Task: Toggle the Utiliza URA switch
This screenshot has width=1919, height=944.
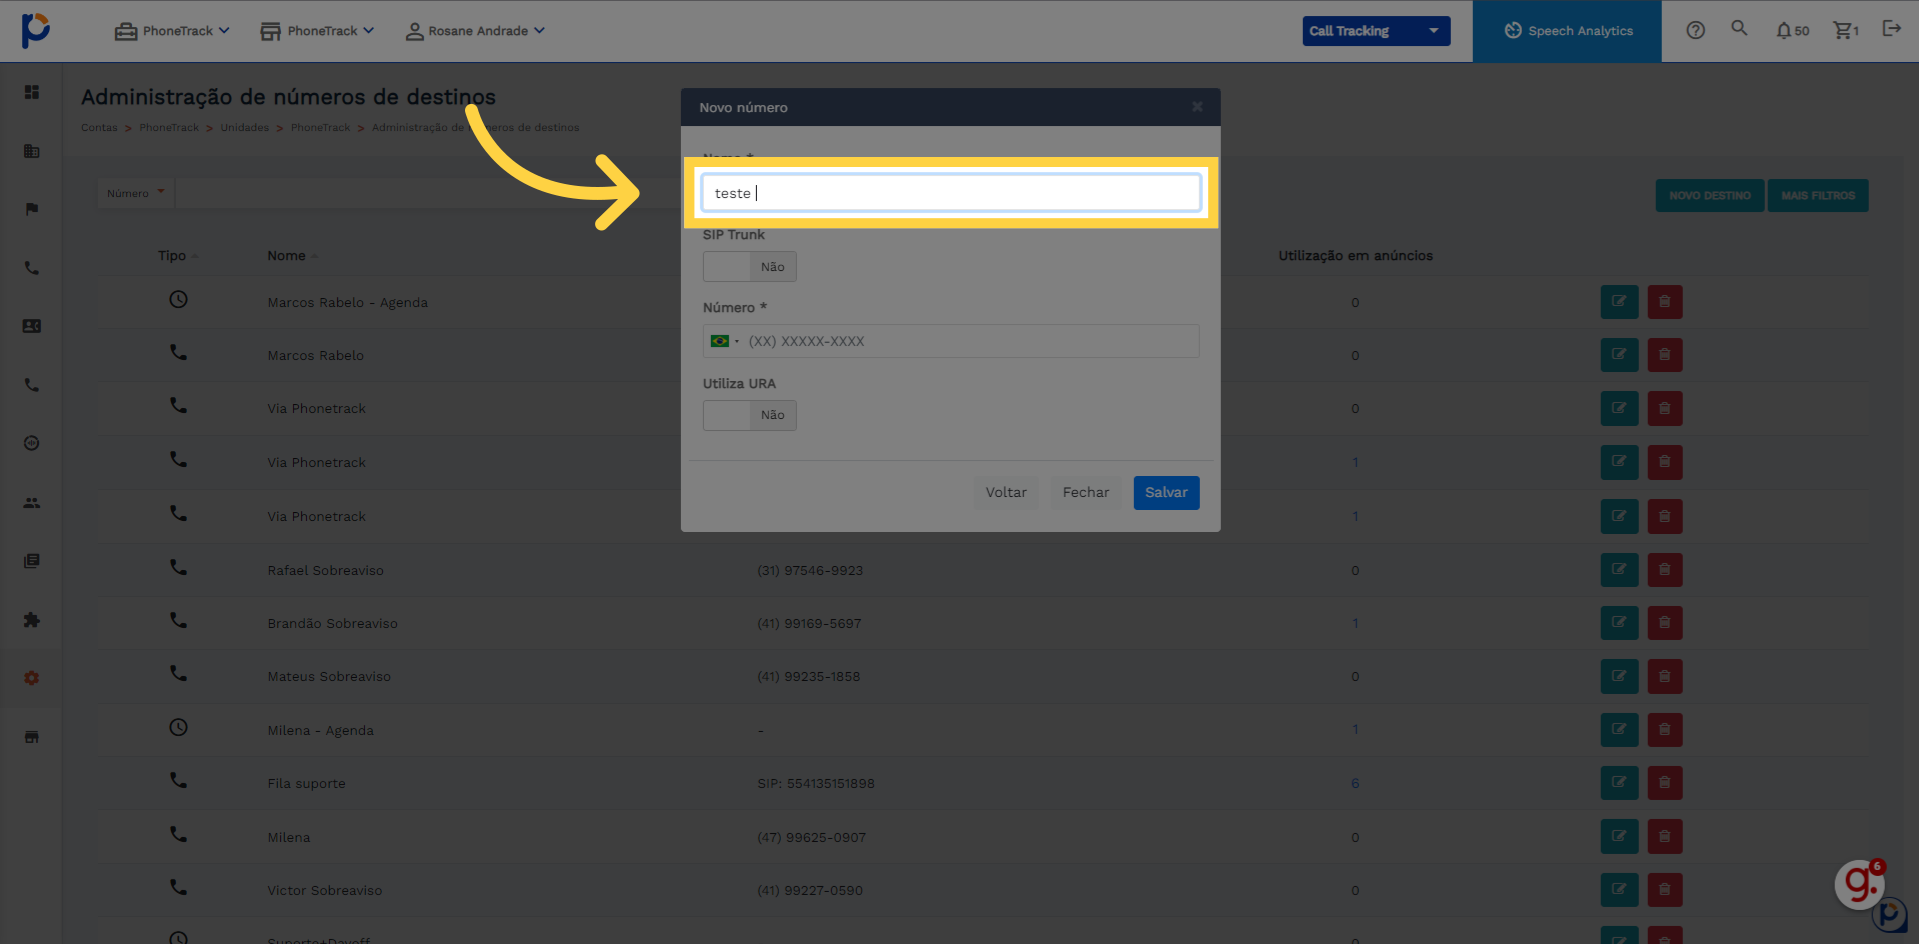Action: [x=750, y=415]
